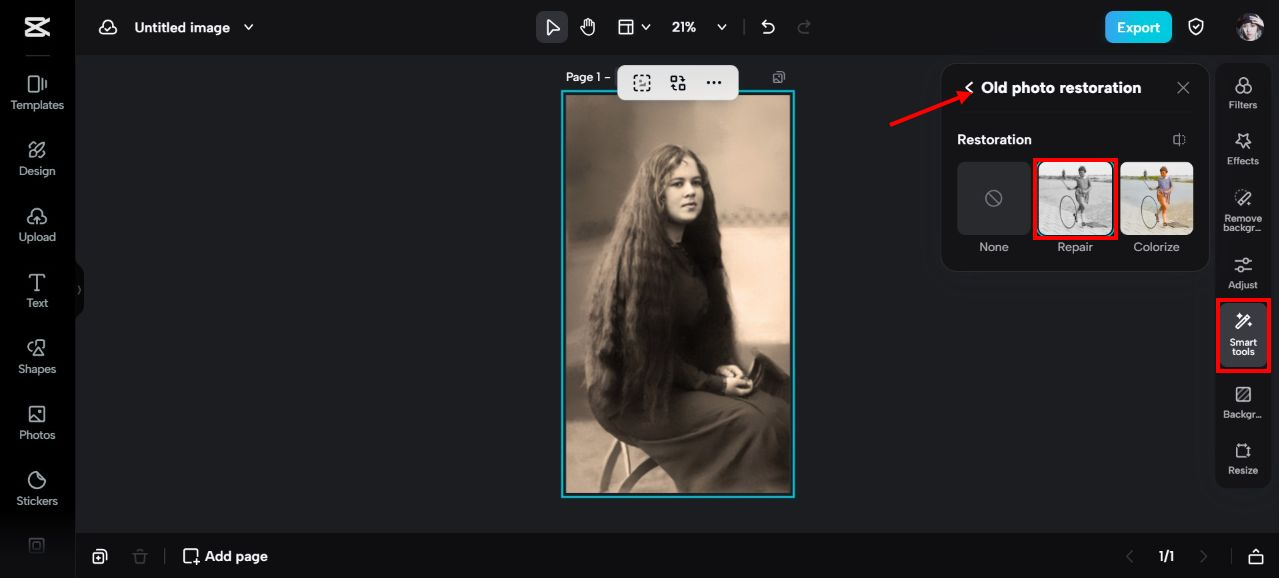1279x578 pixels.
Task: Go back from Old photo restoration
Action: coord(968,88)
